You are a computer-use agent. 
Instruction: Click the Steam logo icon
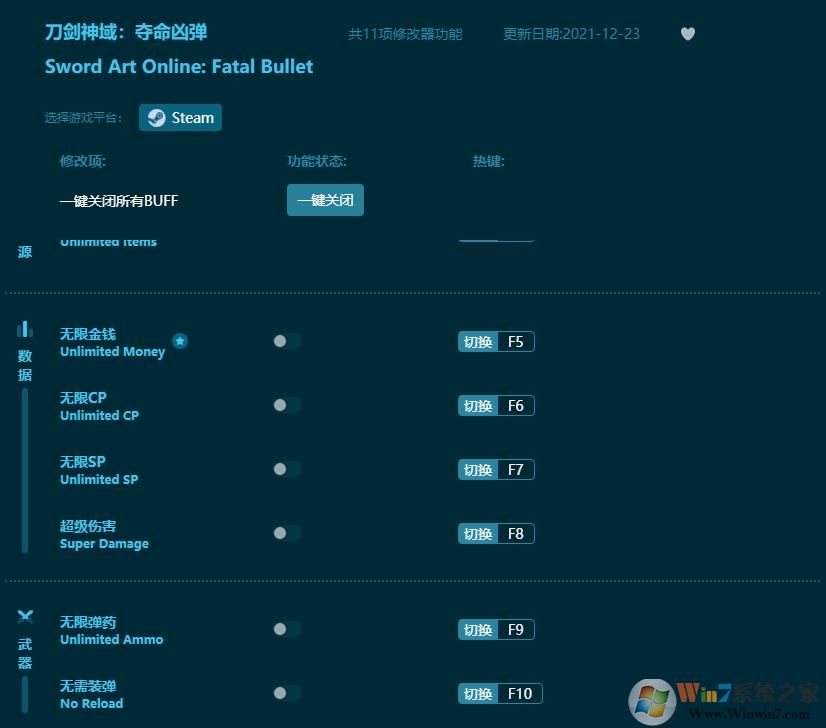click(156, 117)
